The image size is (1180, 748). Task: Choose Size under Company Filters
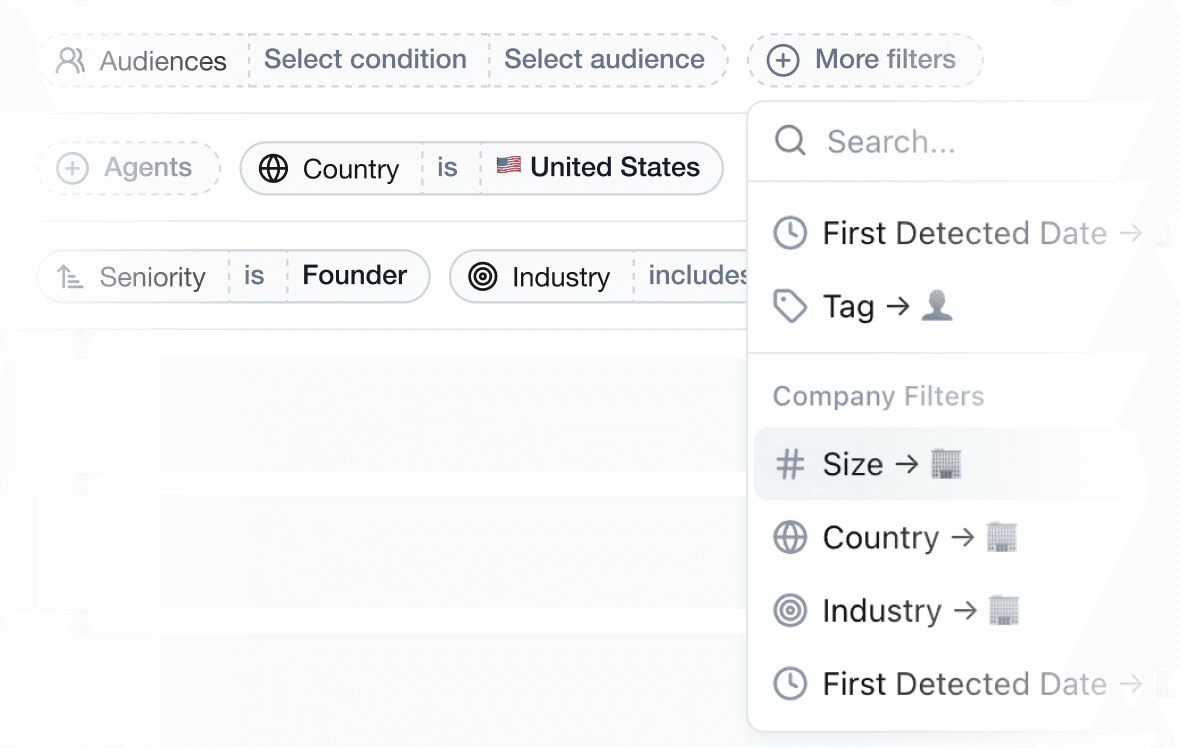pyautogui.click(x=853, y=464)
